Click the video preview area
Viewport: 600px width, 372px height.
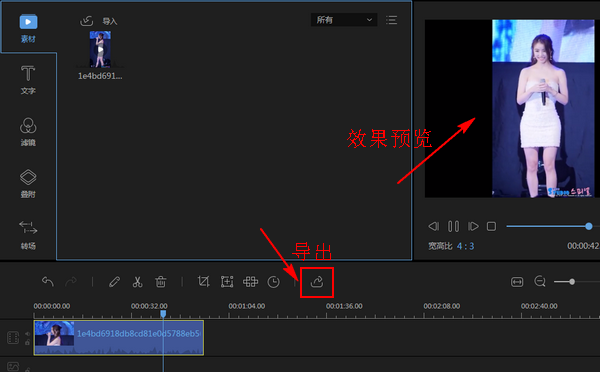(x=512, y=109)
